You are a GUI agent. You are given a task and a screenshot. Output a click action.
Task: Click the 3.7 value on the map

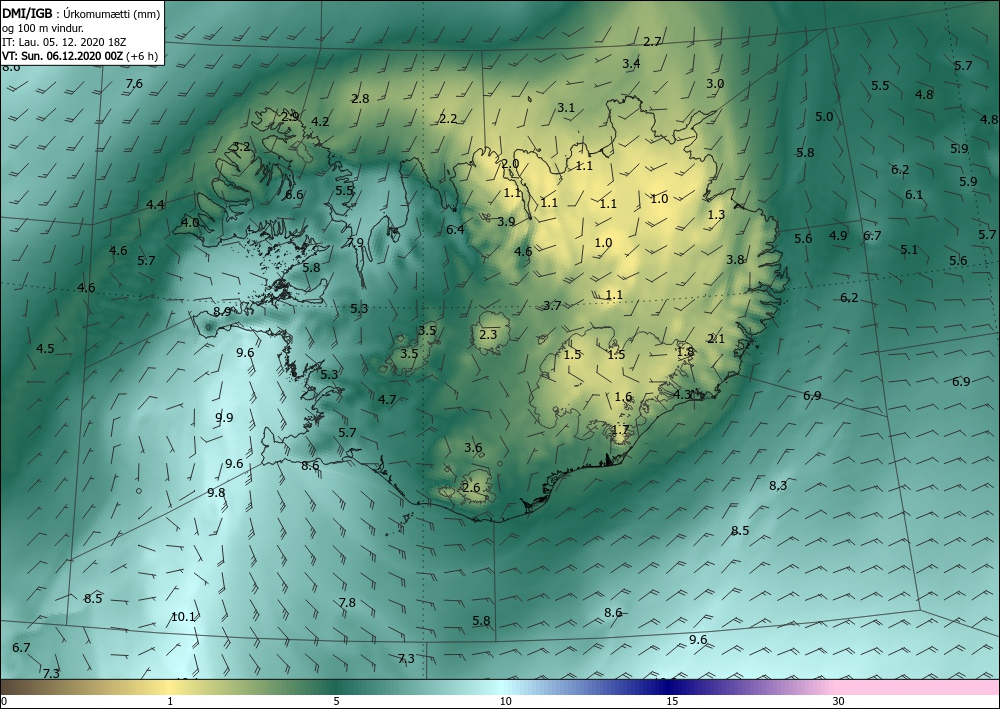[552, 306]
